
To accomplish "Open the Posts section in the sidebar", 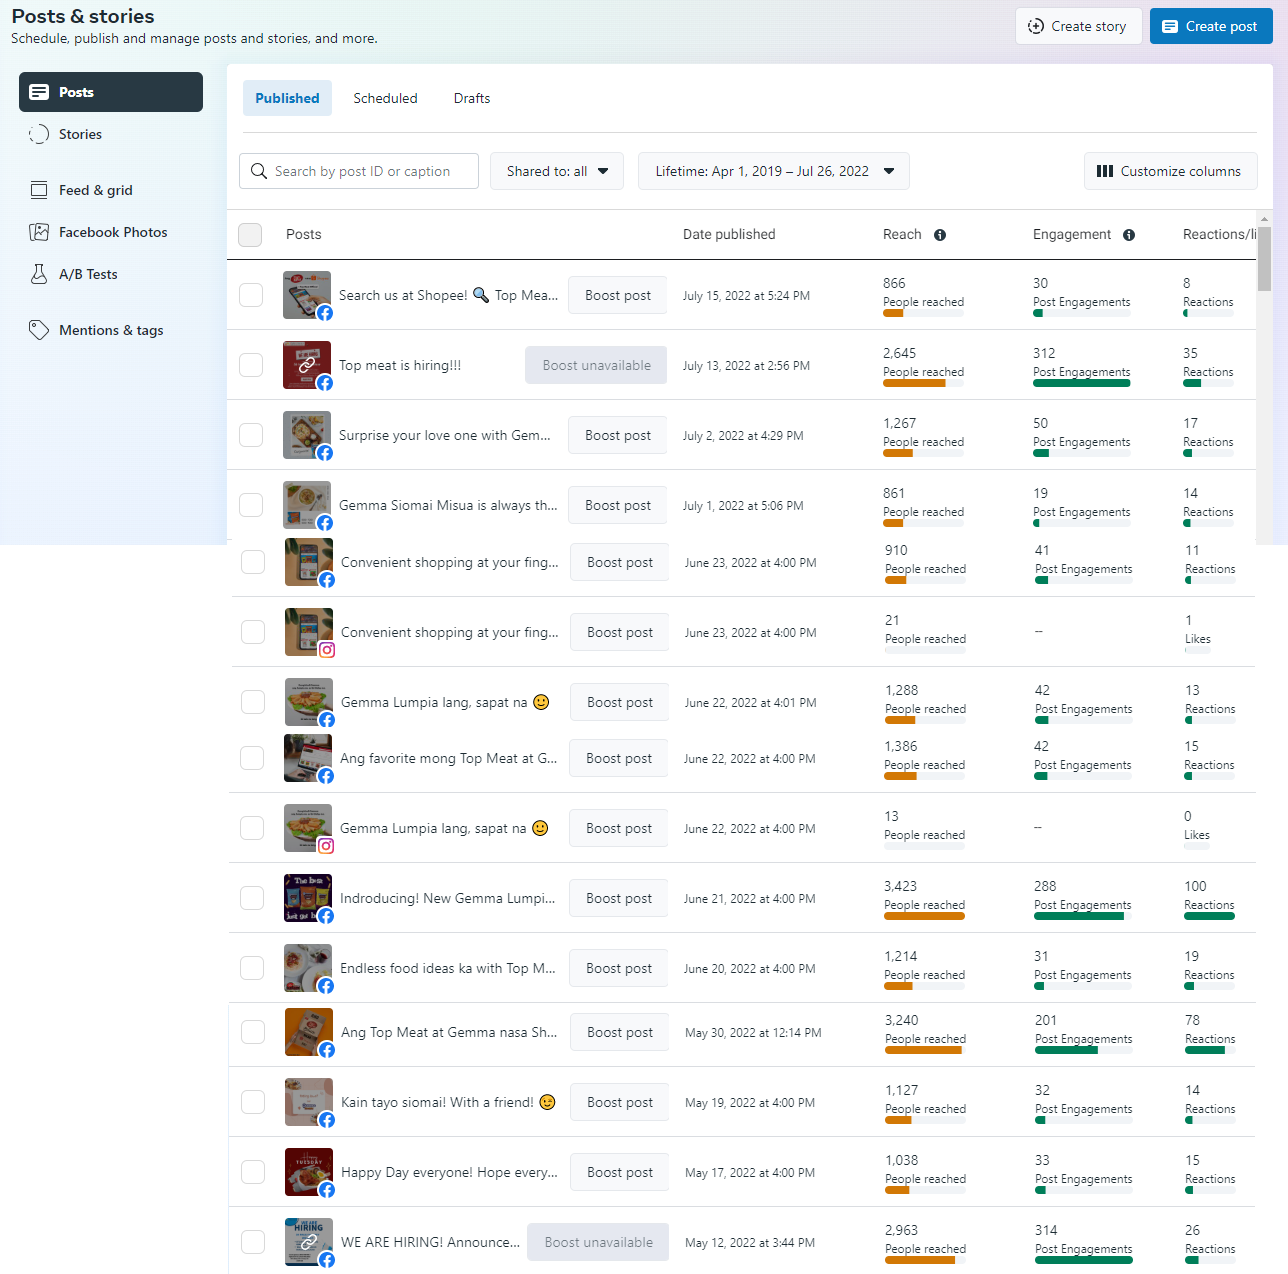I will [111, 92].
